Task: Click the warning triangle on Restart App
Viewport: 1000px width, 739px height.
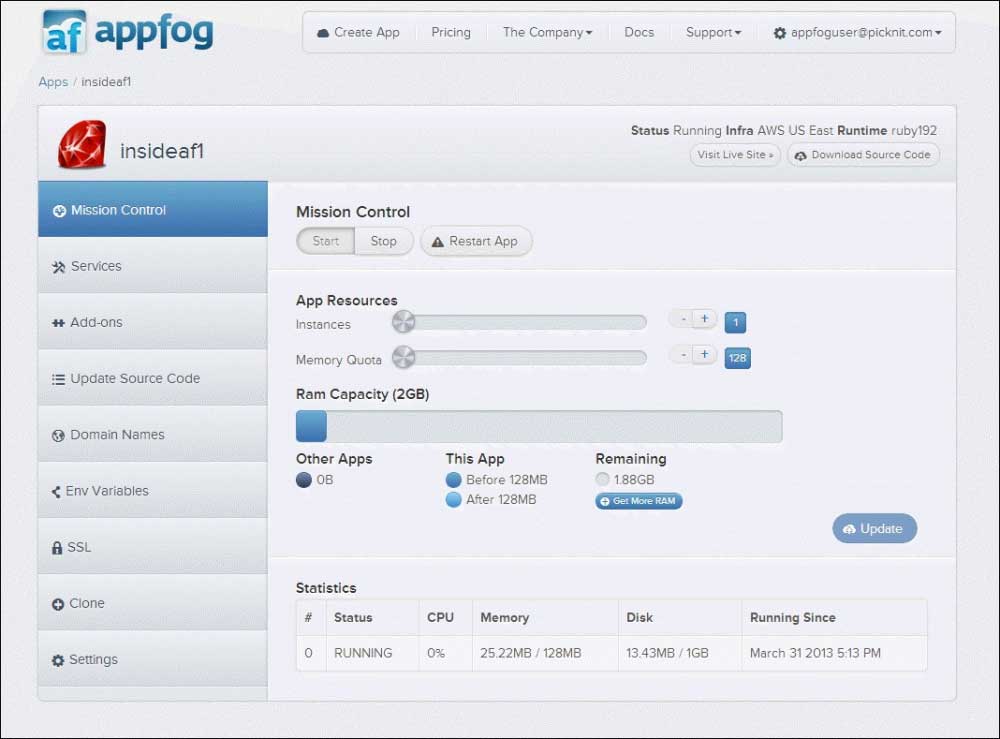Action: [438, 242]
